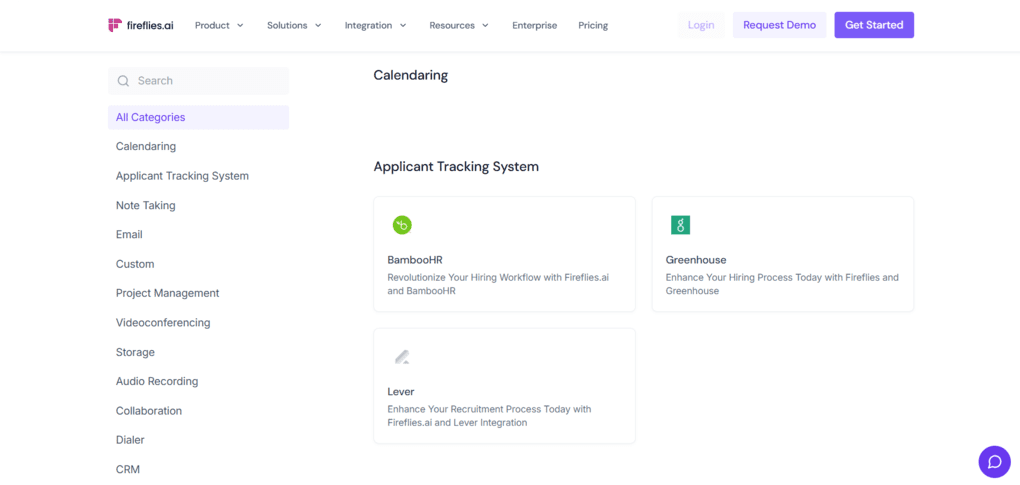The image size is (1020, 485).
Task: Click the Greenhouse logo icon
Action: [x=680, y=226]
